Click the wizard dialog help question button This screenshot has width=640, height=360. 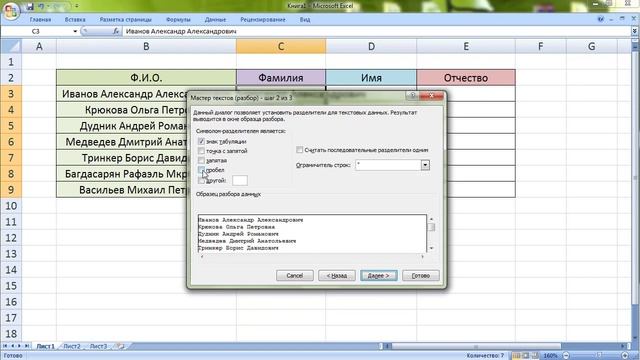tap(413, 96)
